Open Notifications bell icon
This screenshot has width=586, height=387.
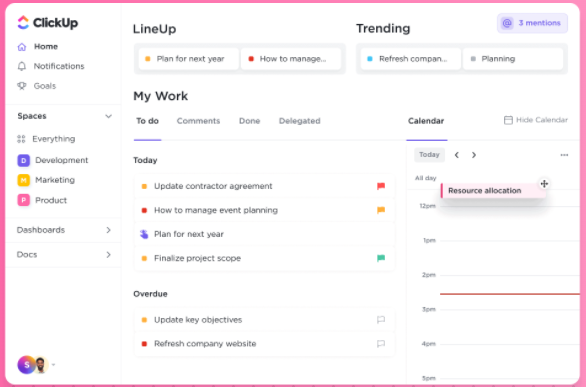tap(22, 66)
